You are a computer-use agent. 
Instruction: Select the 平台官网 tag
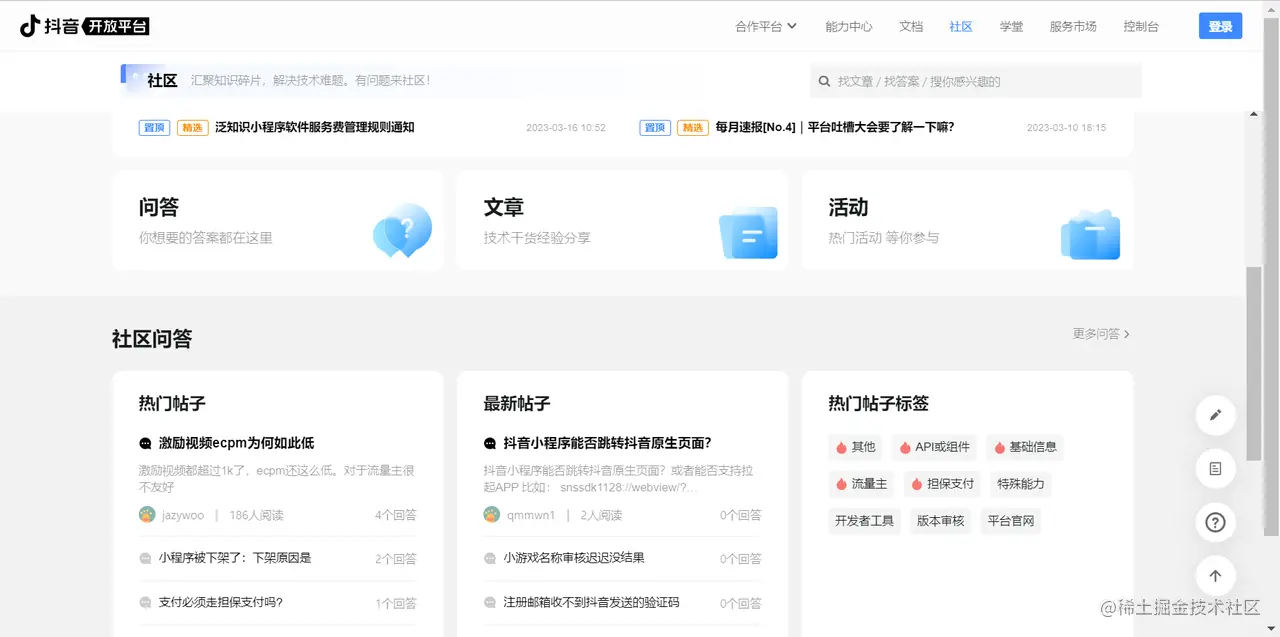coord(1011,521)
